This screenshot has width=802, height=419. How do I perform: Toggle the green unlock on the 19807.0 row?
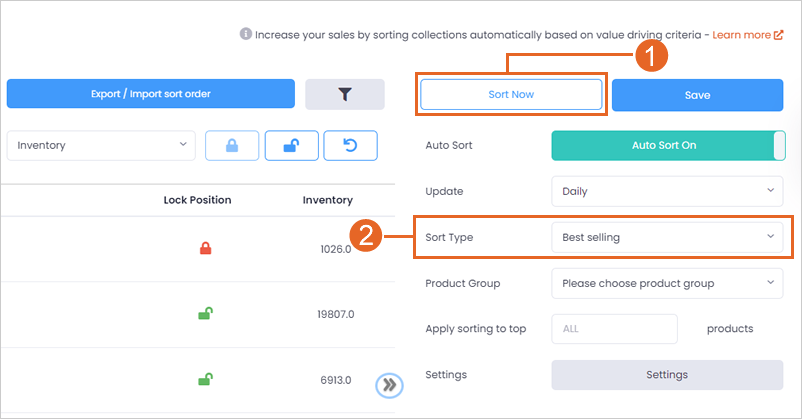[x=206, y=314]
